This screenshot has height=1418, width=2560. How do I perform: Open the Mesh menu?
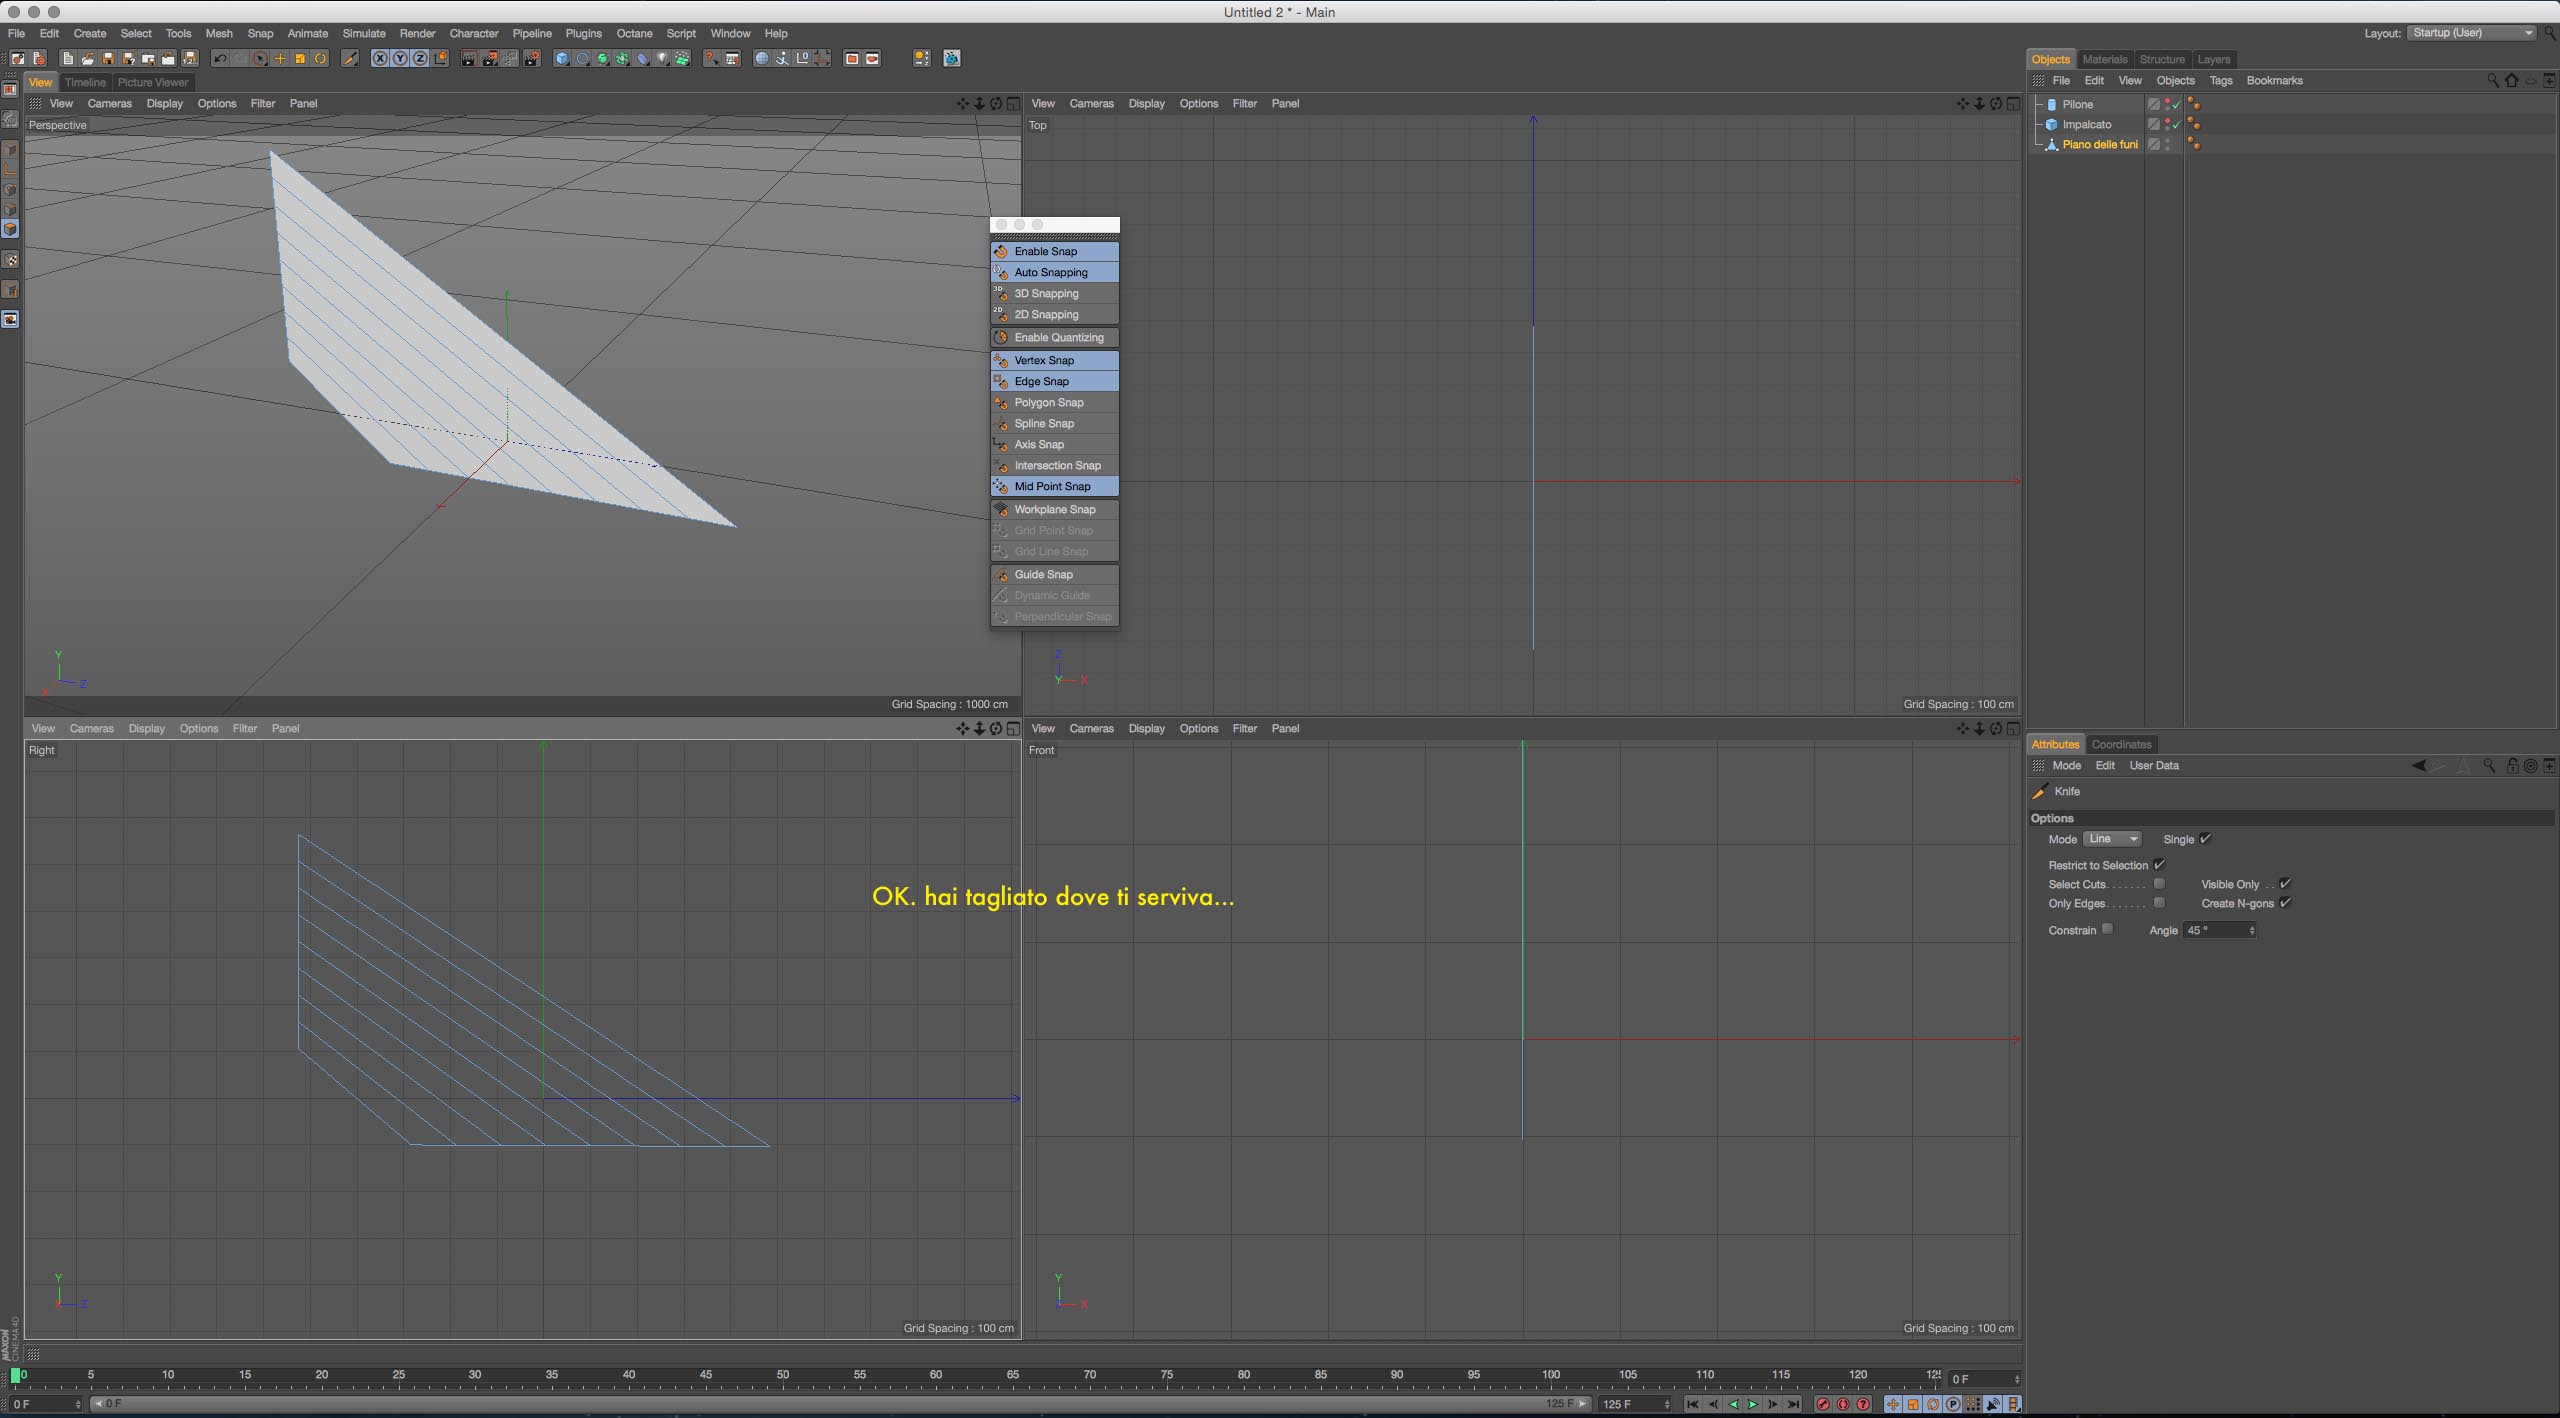click(218, 33)
